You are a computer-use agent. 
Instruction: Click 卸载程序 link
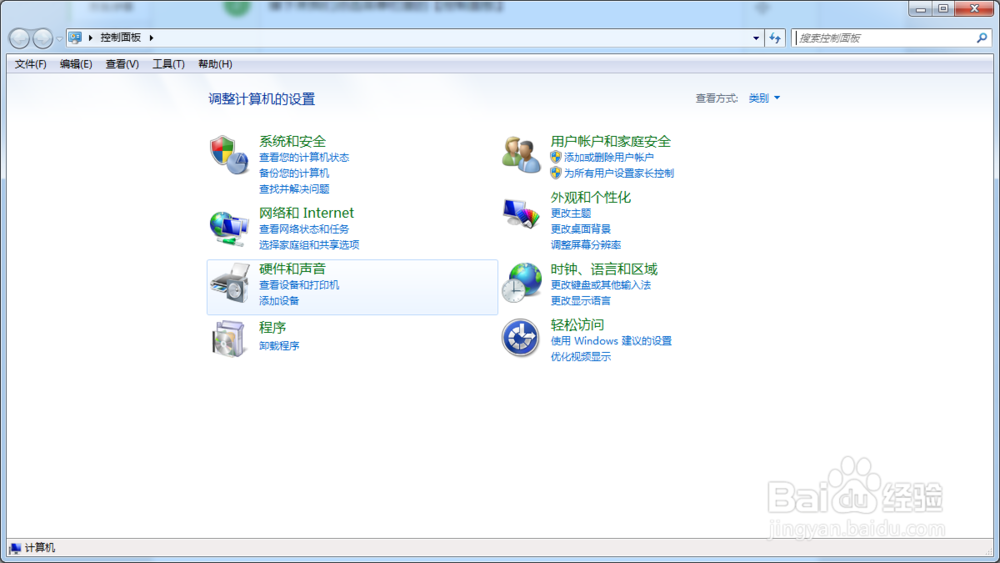[279, 346]
